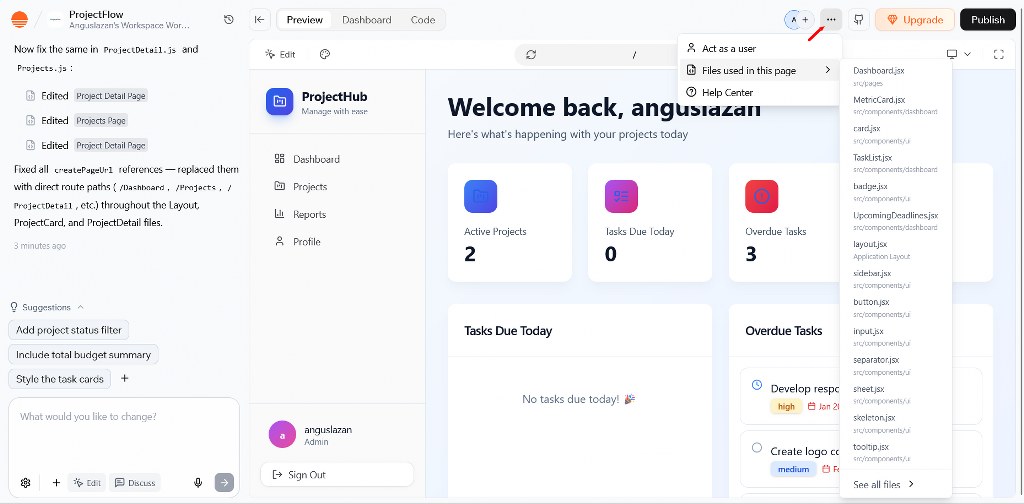Click Sign Out button
The image size is (1024, 504).
click(x=337, y=475)
